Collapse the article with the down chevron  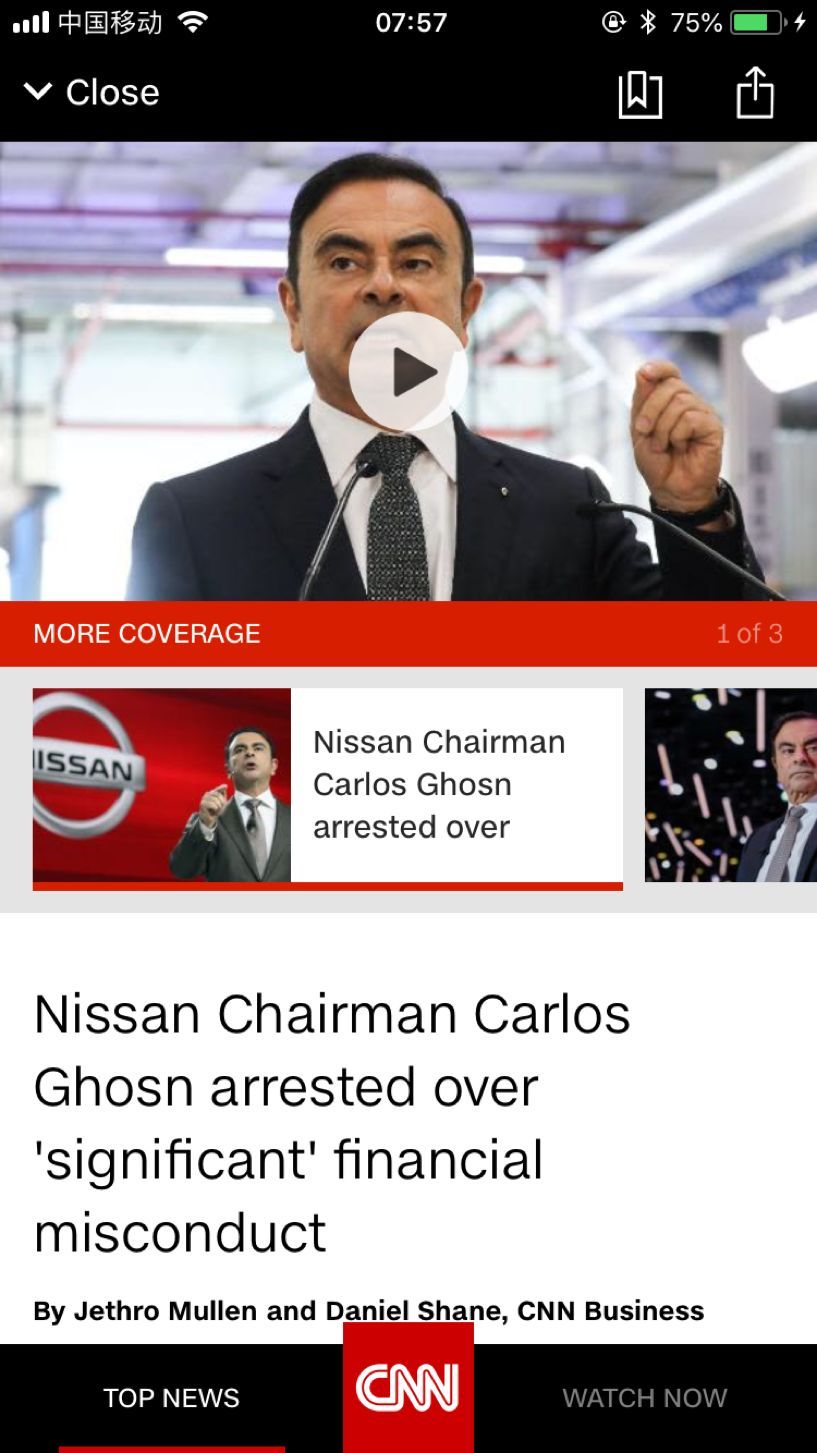tap(37, 92)
